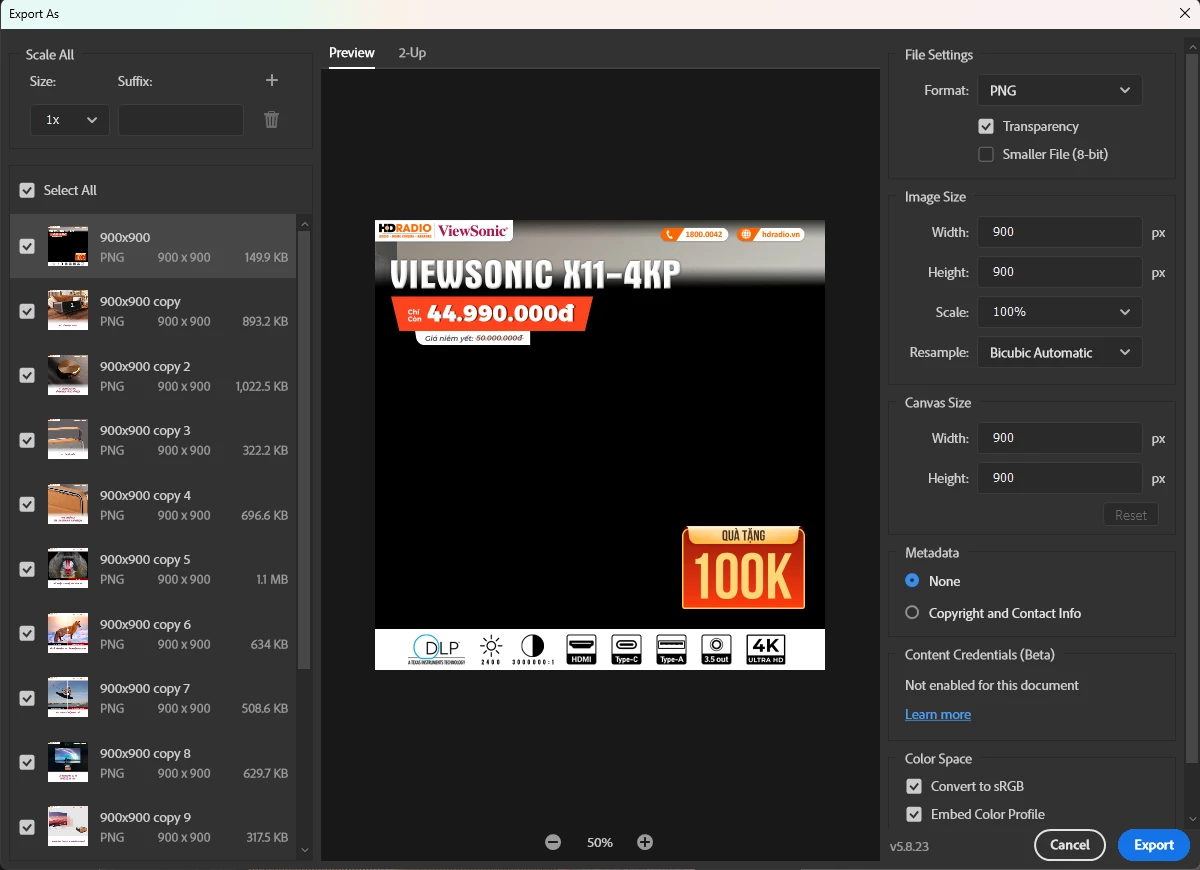Zoom out the preview with minus icon

(x=553, y=842)
